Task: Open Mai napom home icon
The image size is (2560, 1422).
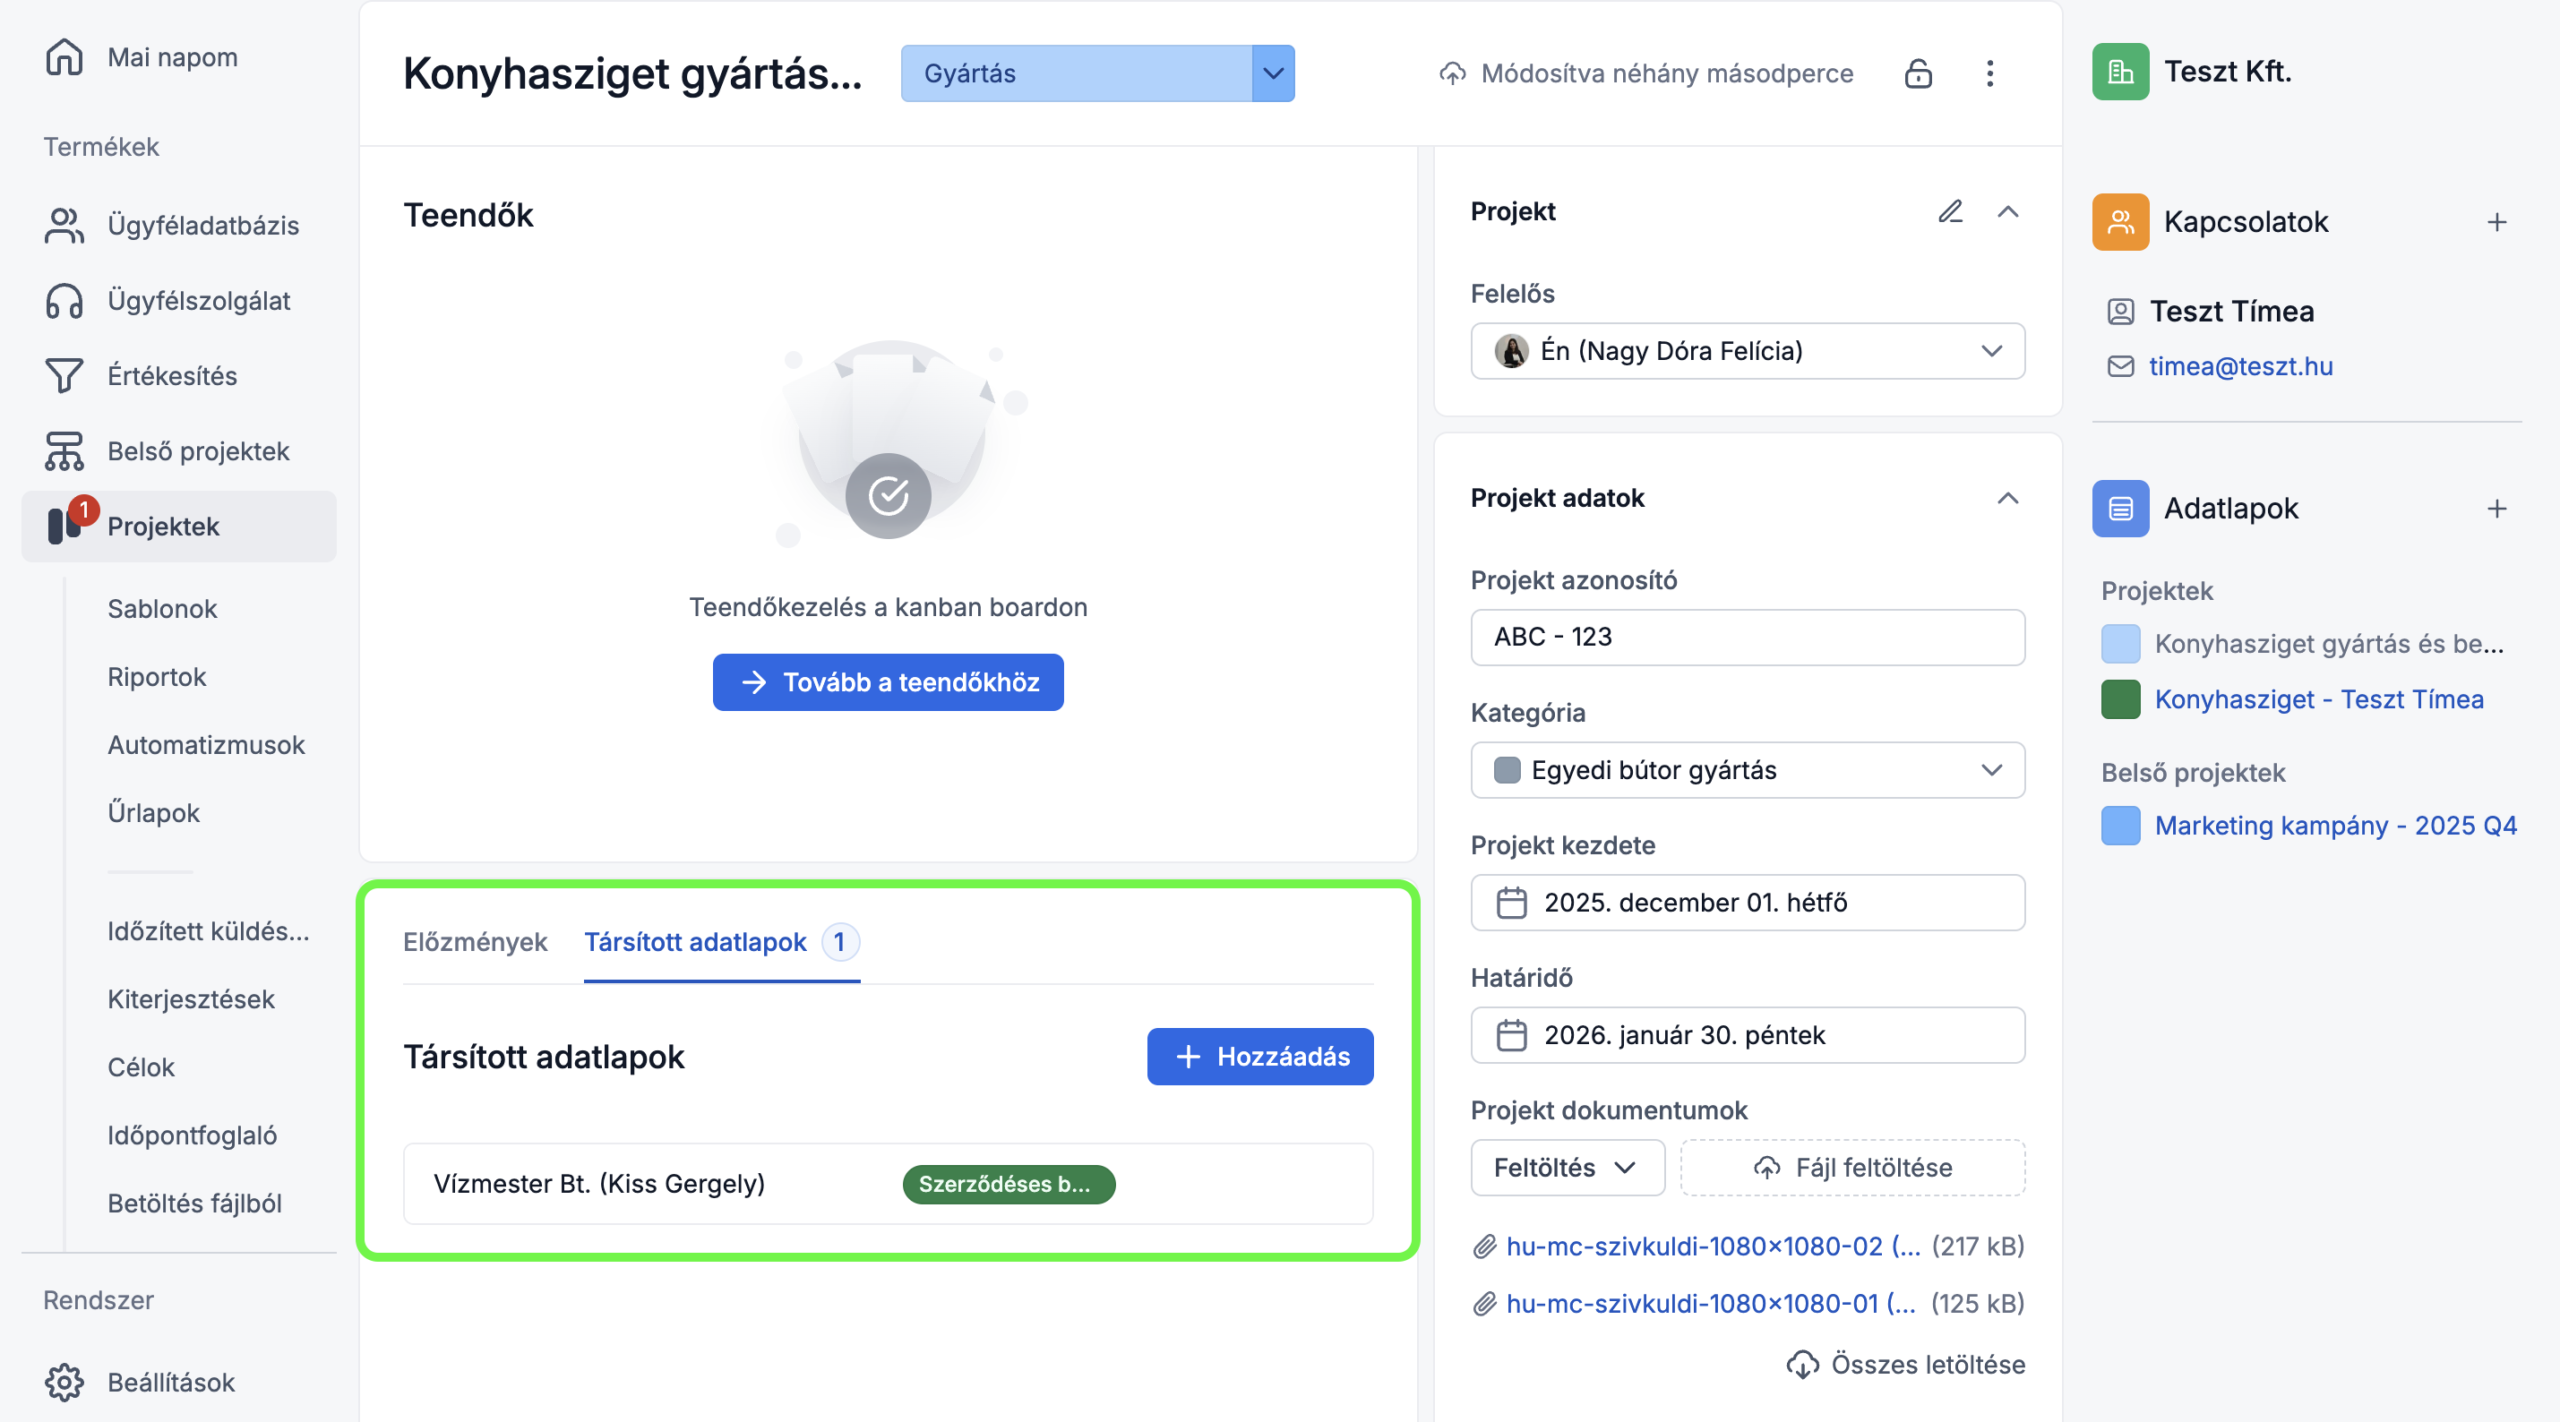Action: tap(64, 57)
